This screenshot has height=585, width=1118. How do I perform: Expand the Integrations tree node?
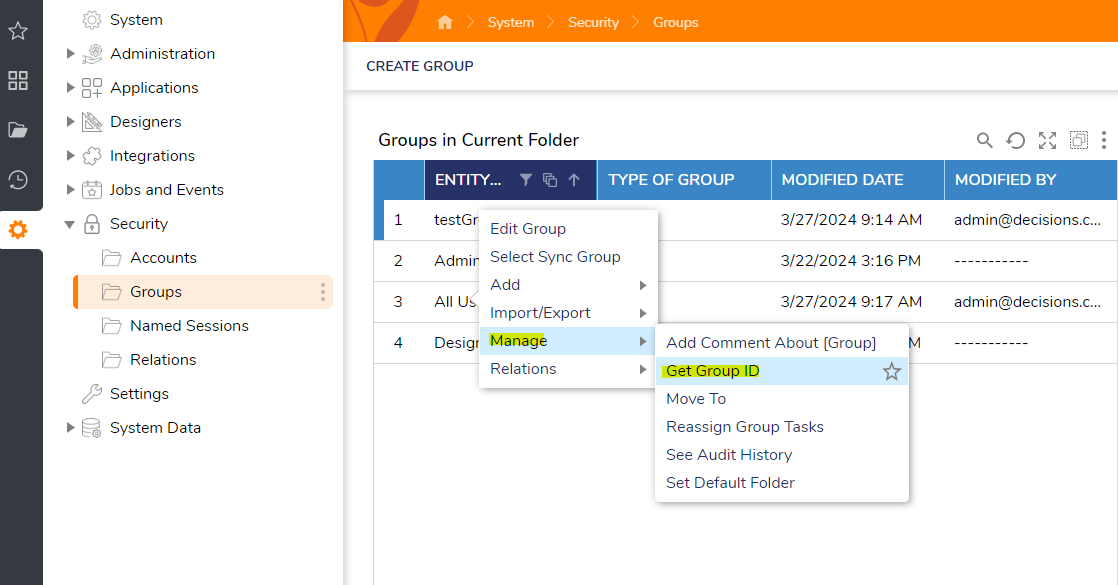click(70, 156)
